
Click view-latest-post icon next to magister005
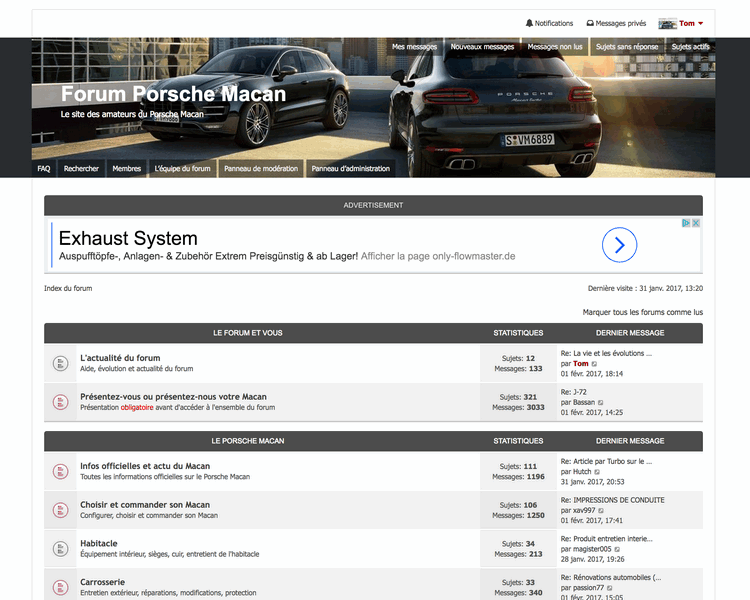tap(617, 550)
